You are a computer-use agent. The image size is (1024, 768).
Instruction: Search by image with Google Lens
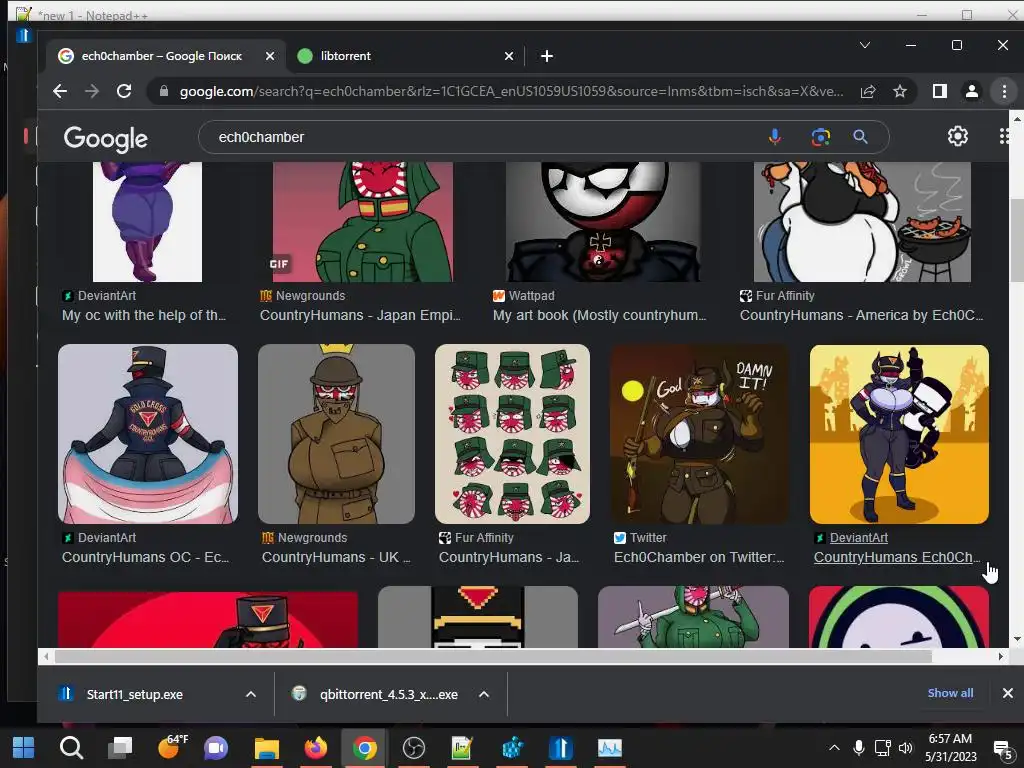pos(820,136)
